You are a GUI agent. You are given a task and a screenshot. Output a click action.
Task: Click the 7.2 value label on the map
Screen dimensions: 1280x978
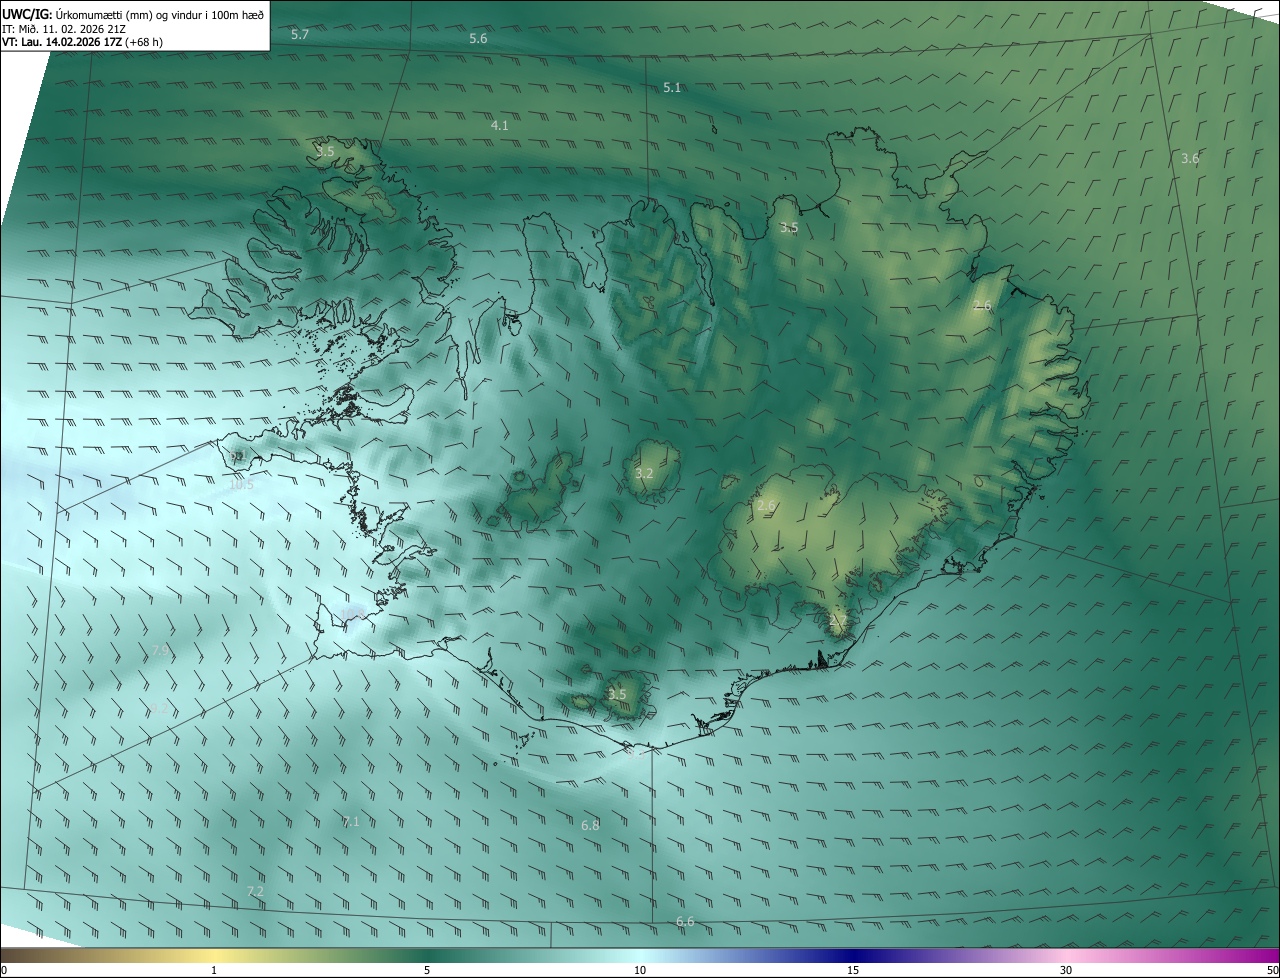[255, 891]
